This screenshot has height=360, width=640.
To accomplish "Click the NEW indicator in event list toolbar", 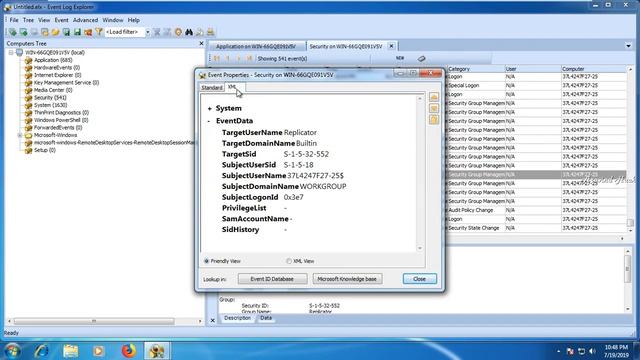I will [400, 58].
